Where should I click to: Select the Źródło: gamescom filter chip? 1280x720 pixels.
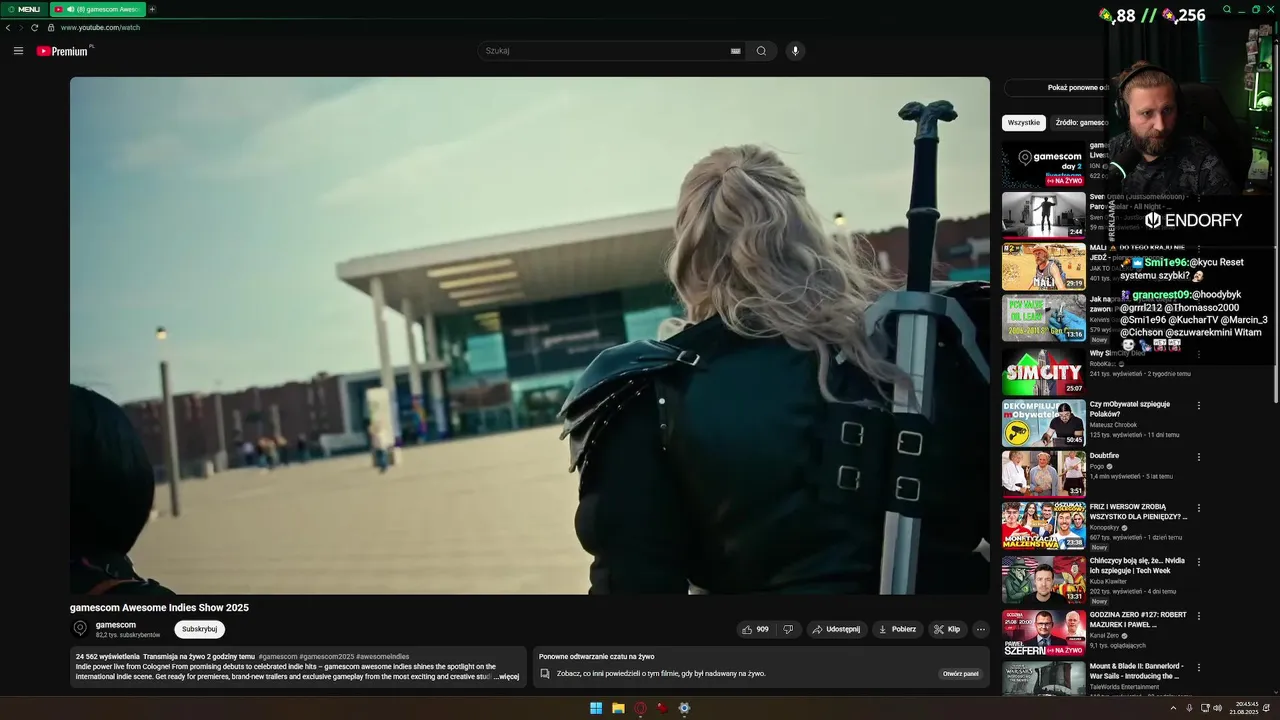pos(1080,122)
